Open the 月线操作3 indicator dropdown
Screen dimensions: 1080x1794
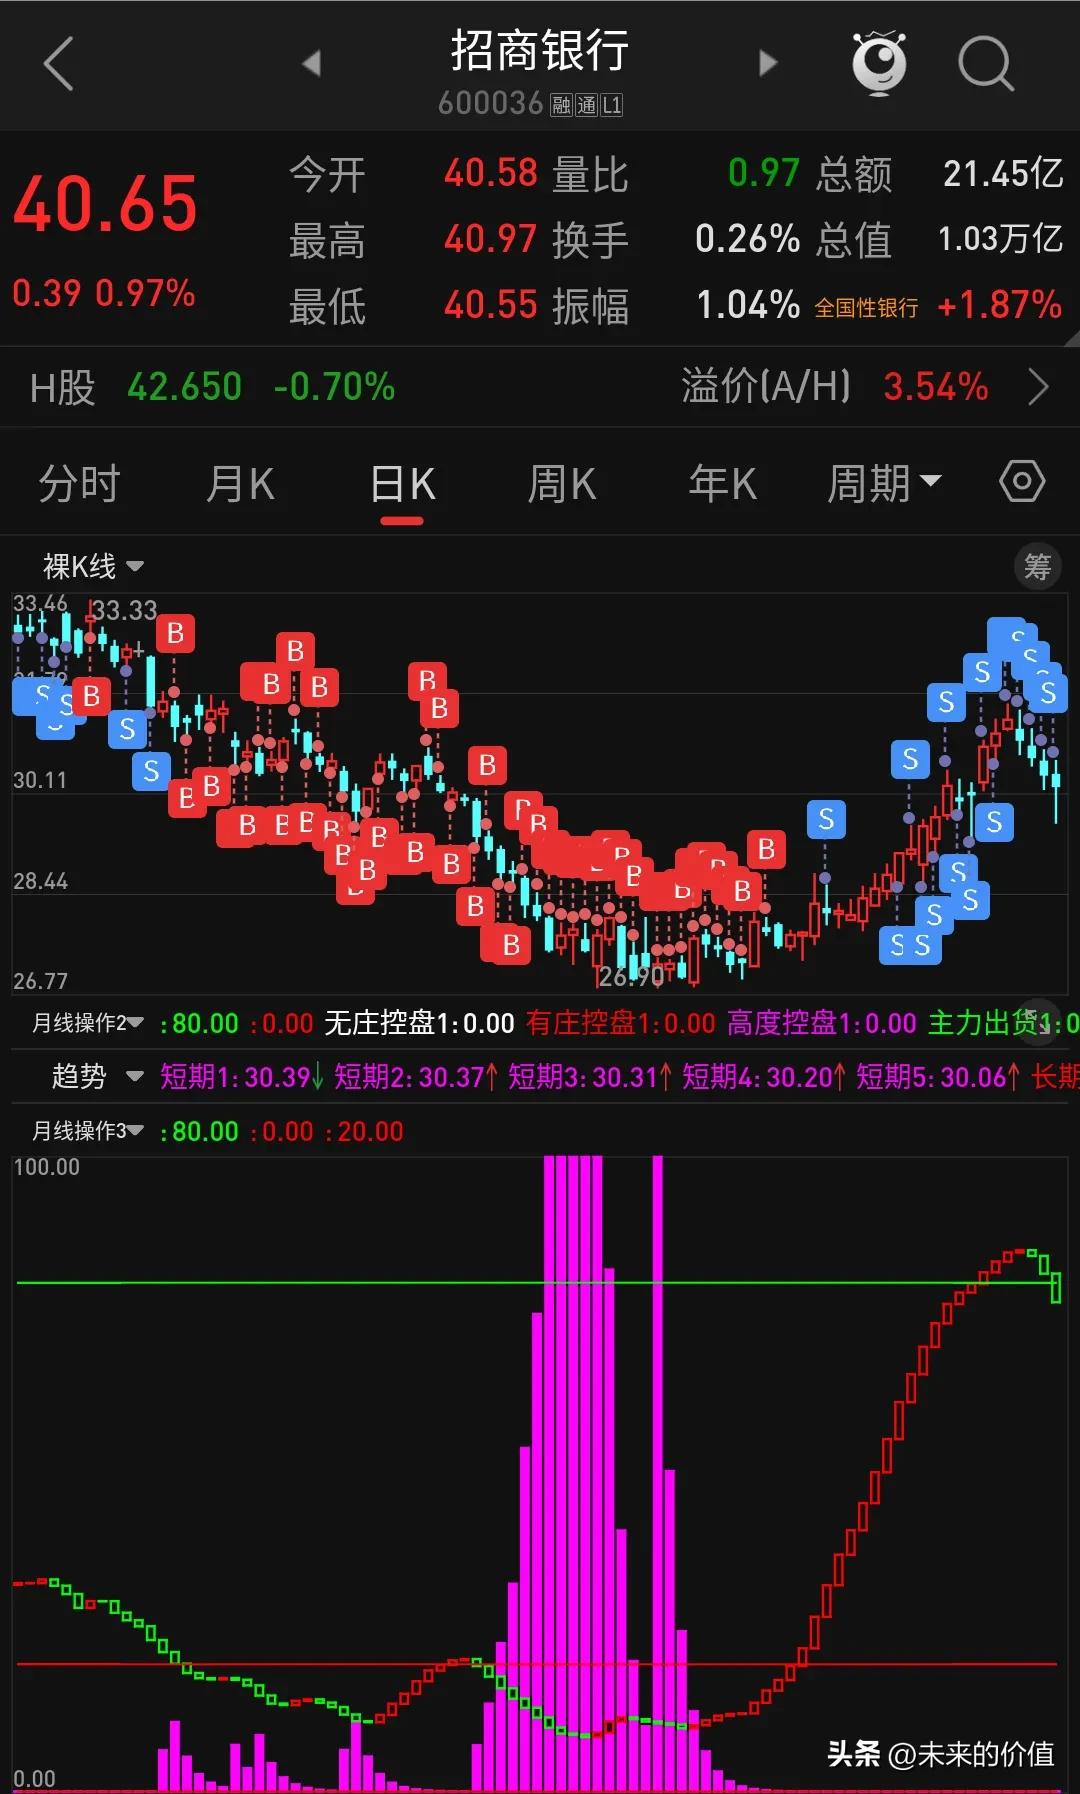tap(88, 1131)
